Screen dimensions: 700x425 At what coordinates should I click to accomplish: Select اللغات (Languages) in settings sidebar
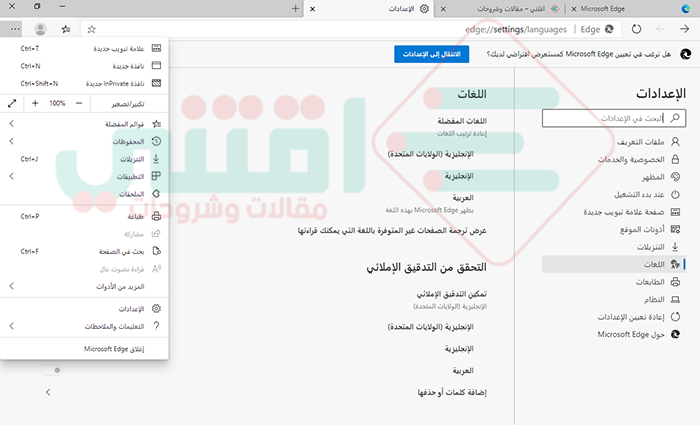[614, 264]
